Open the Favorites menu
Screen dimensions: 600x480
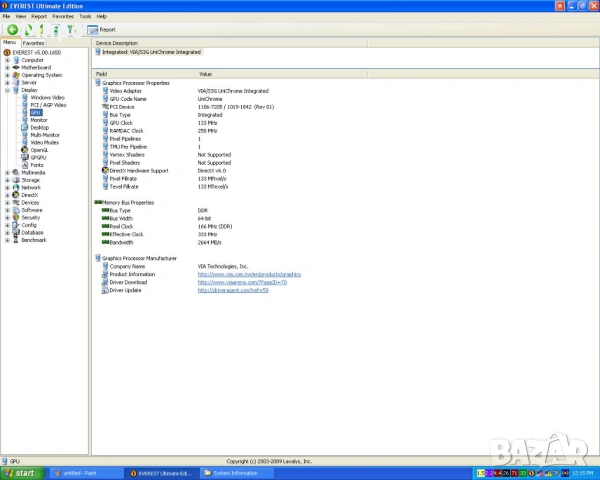(63, 16)
